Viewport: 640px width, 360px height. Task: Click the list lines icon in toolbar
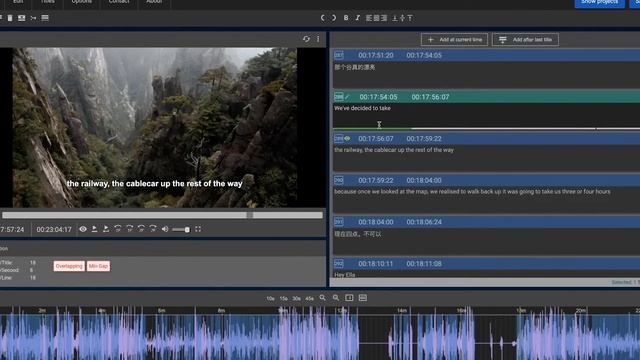pos(45,18)
